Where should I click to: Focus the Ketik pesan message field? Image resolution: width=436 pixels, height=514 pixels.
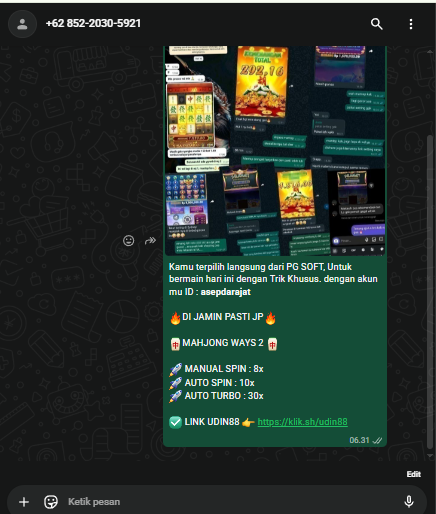[x=230, y=502]
